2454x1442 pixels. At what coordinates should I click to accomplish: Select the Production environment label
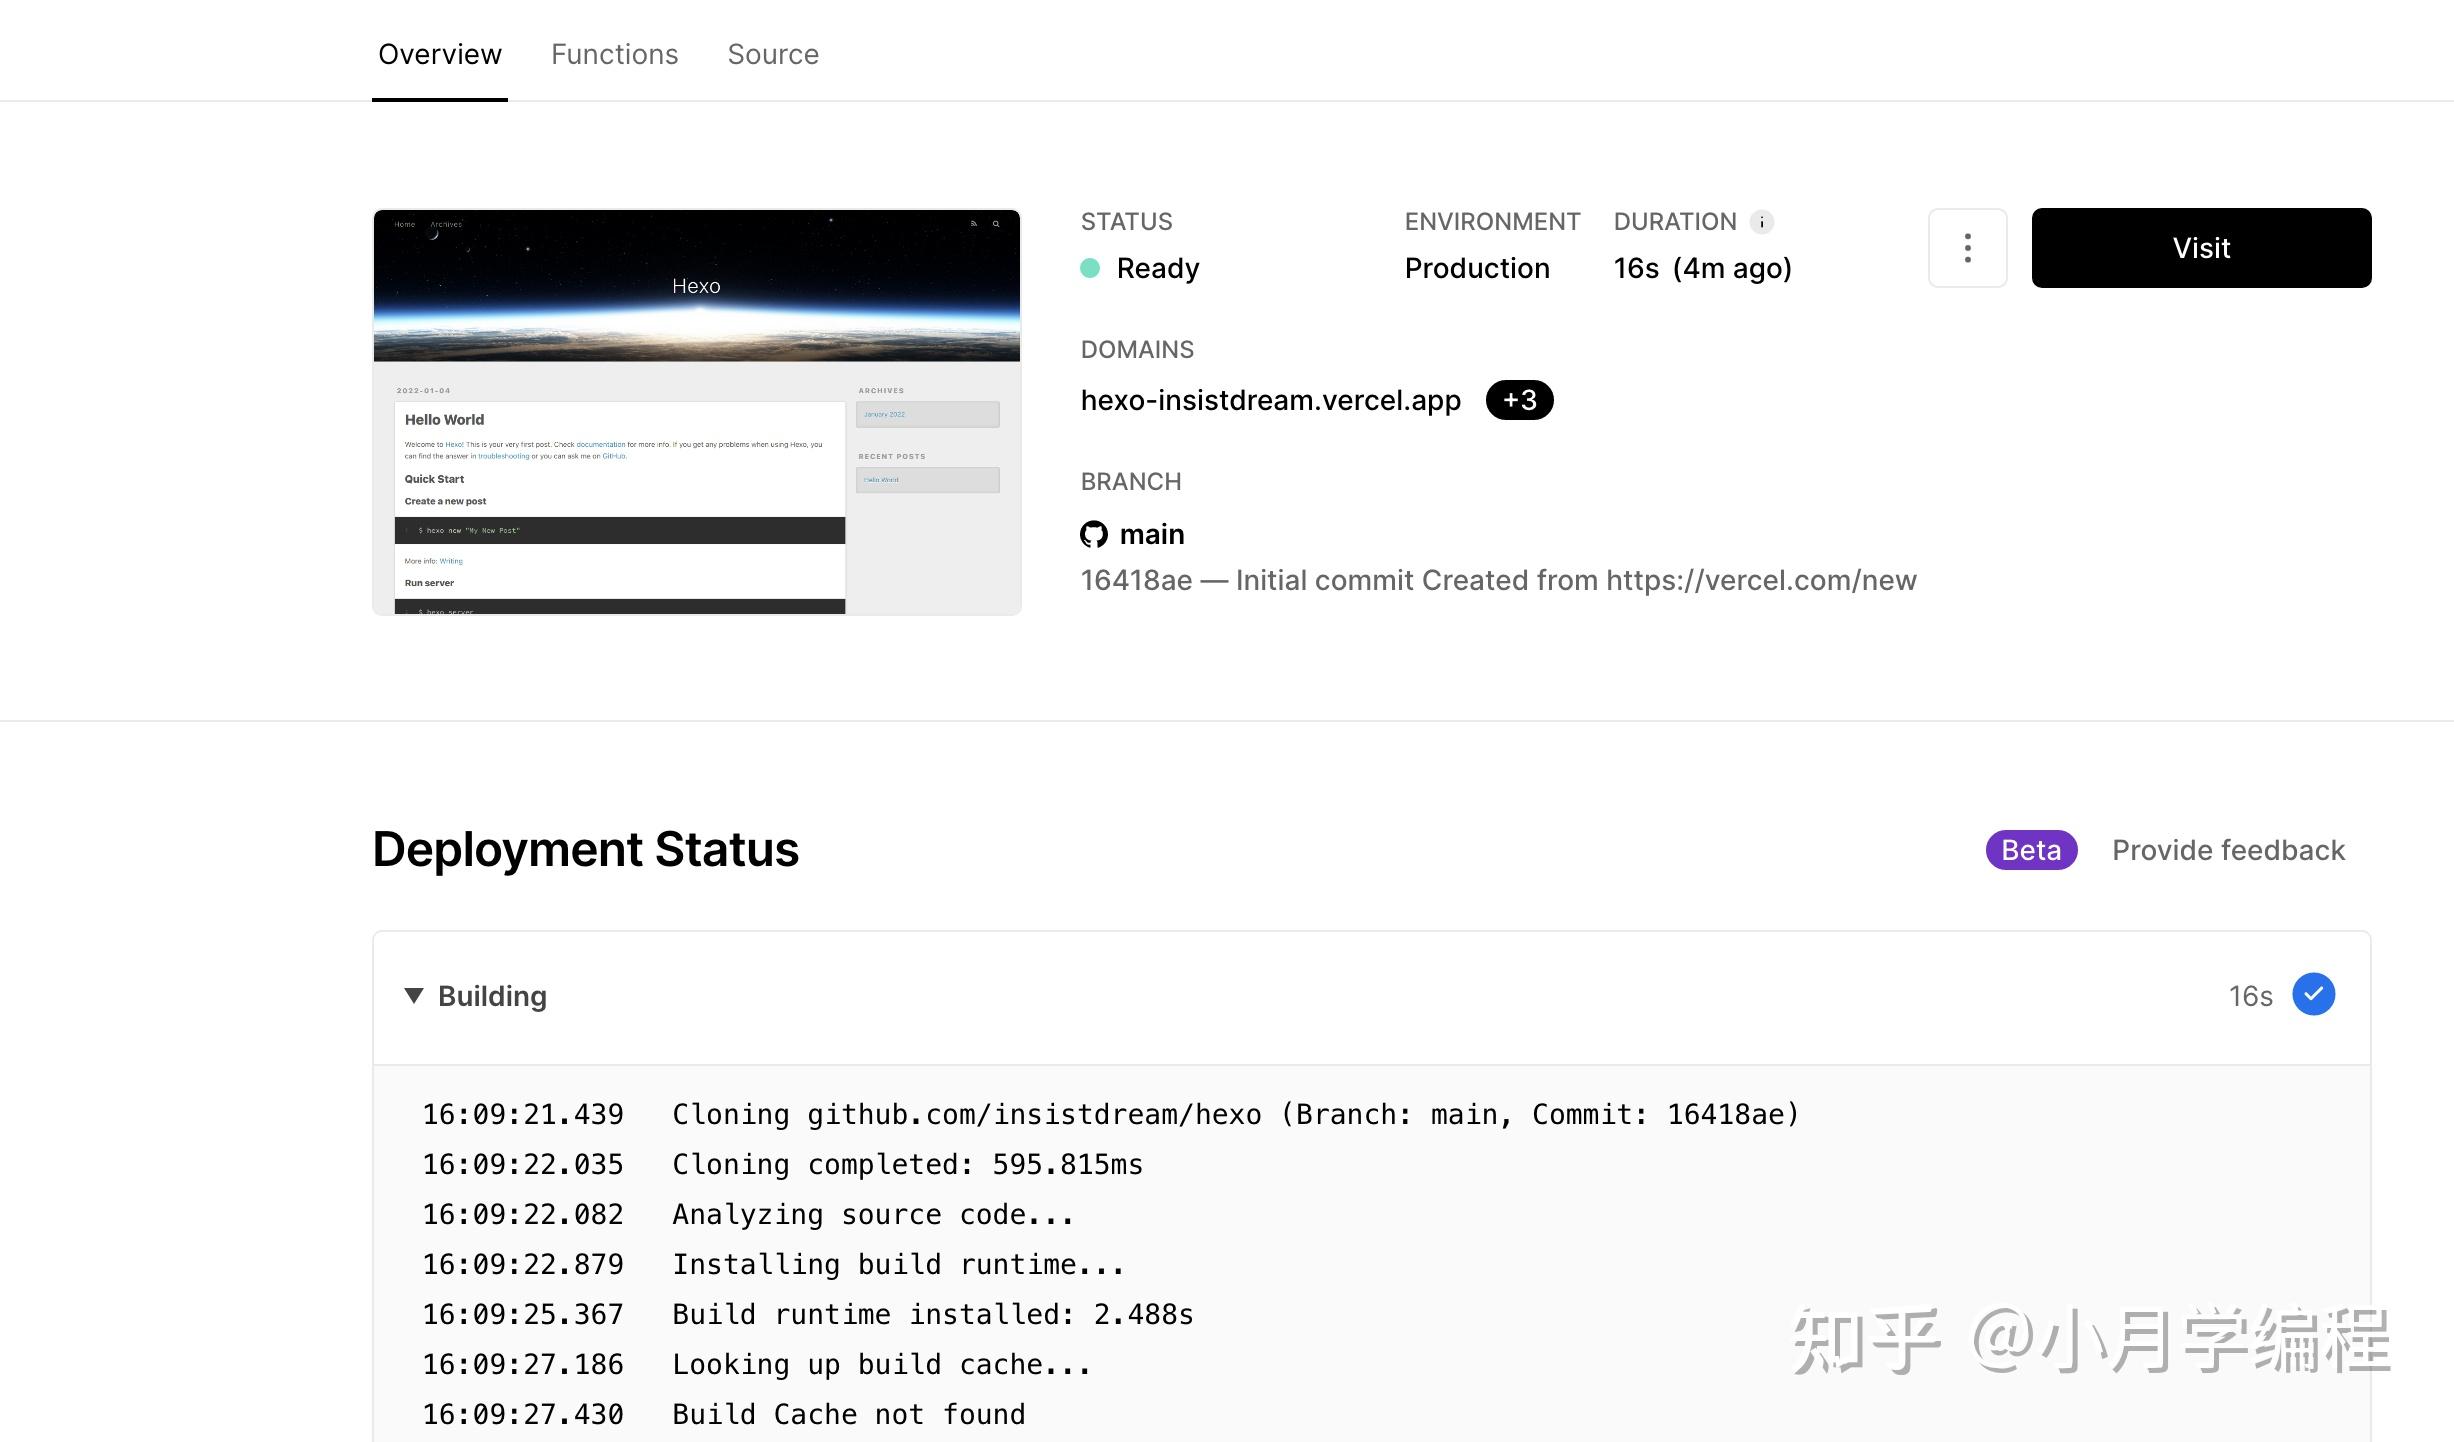click(x=1477, y=268)
